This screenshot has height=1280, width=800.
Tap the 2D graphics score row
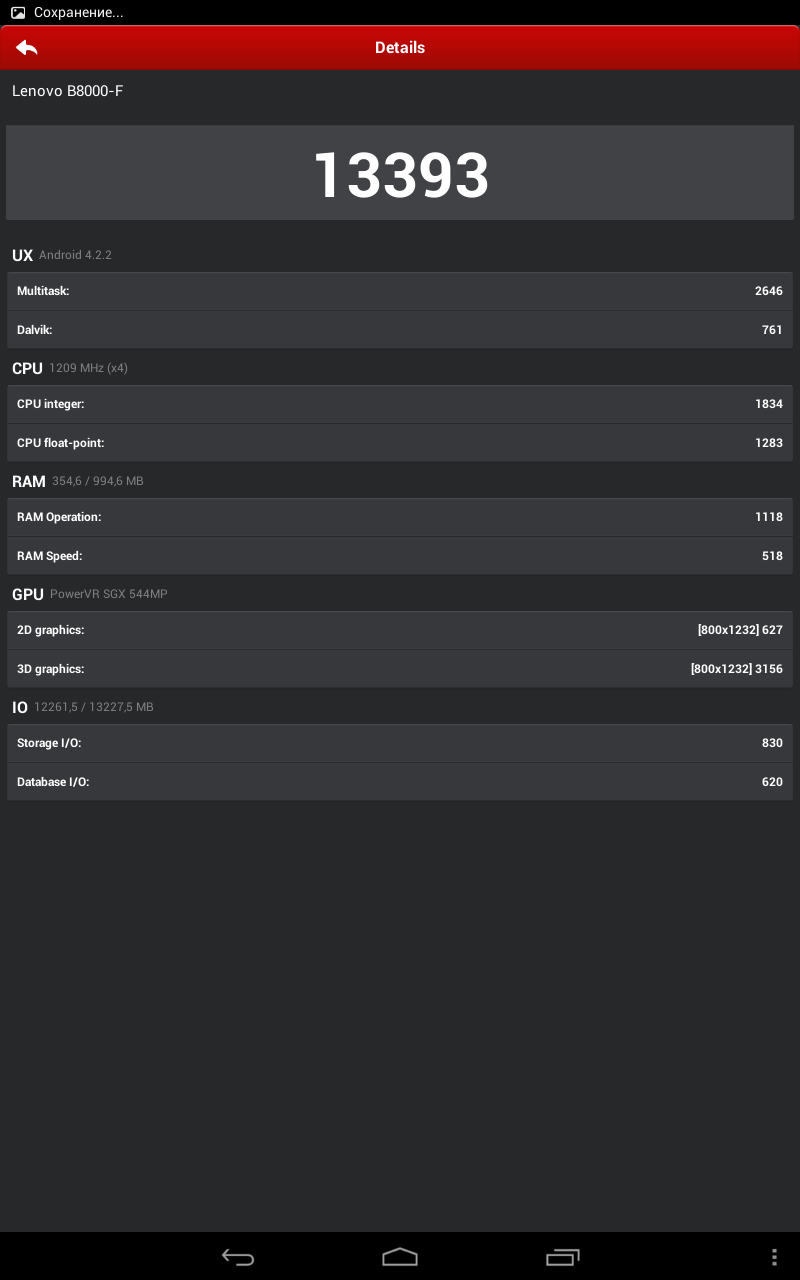pos(400,630)
